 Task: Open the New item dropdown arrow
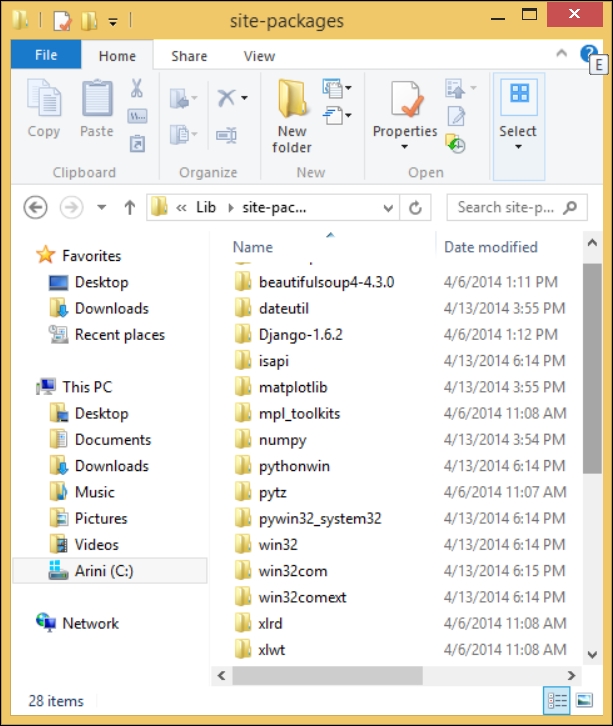coord(348,88)
